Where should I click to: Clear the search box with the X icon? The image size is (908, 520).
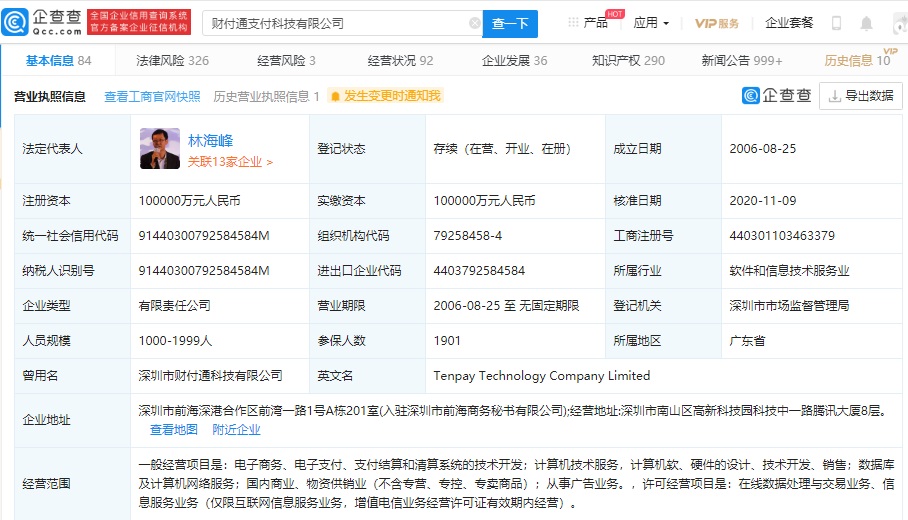coord(474,23)
